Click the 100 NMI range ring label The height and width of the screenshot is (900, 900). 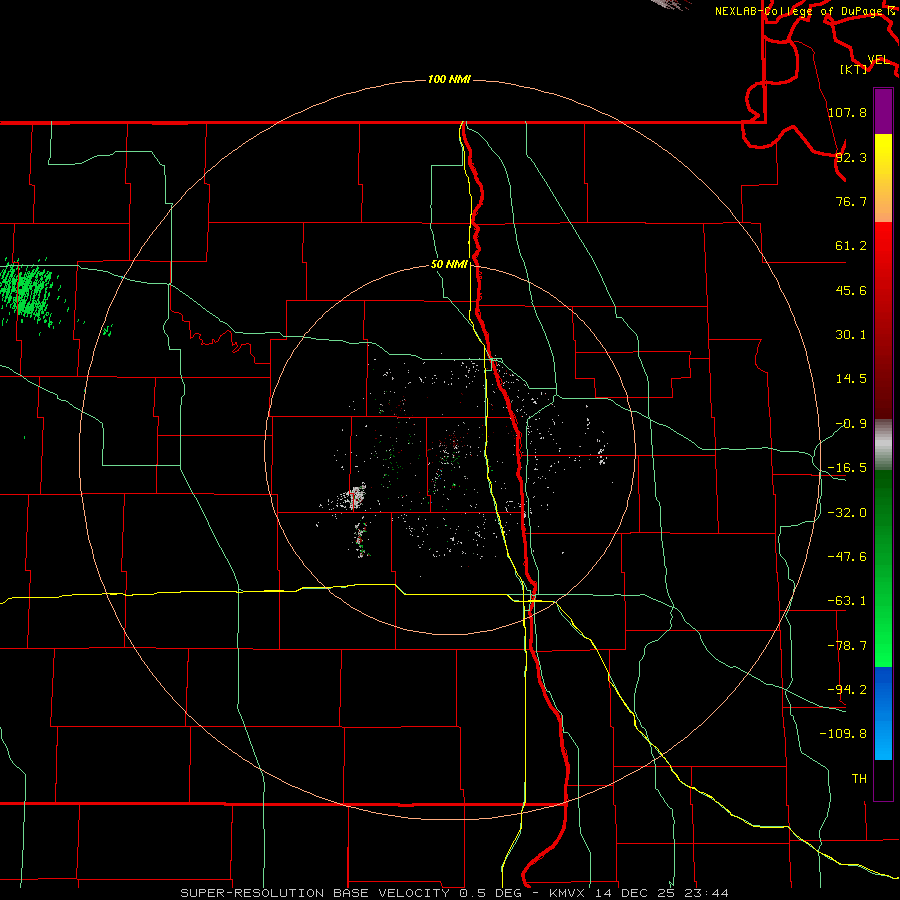click(449, 79)
